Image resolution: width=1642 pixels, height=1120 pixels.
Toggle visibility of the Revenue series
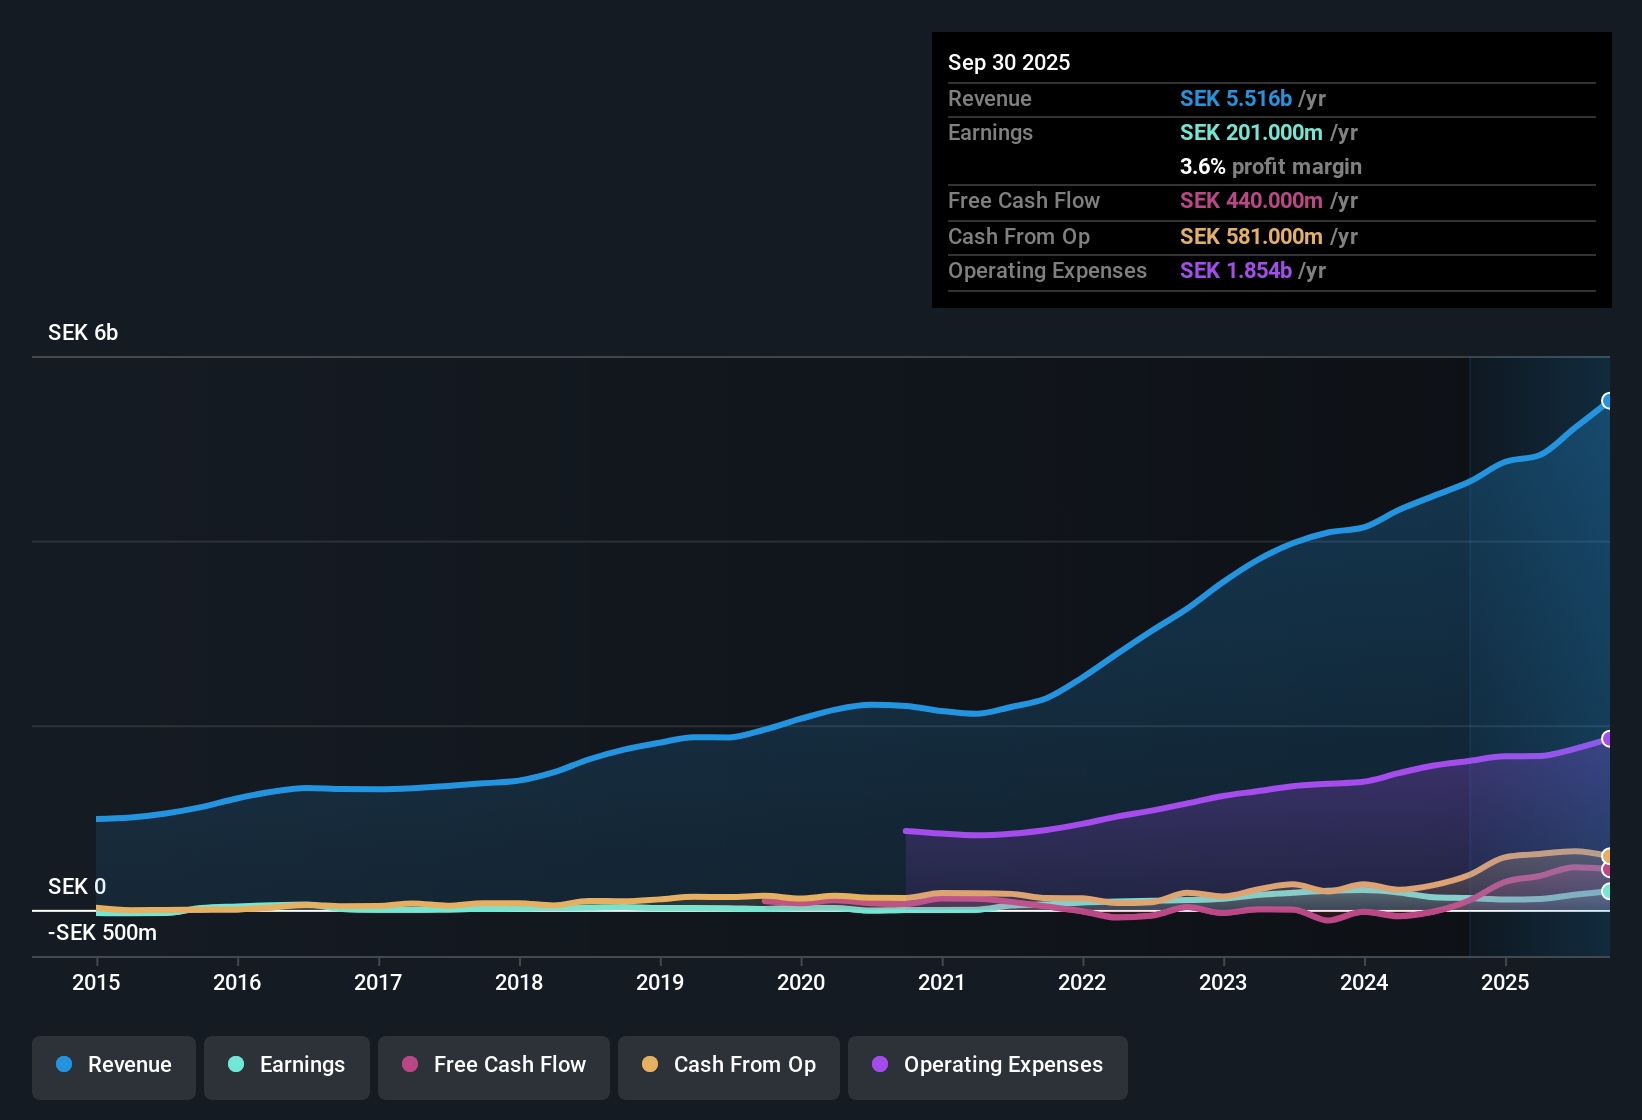click(x=113, y=1065)
